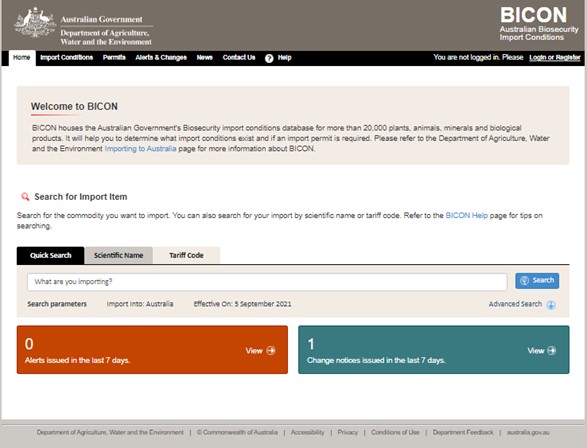
Task: Expand Advanced Search options
Action: pyautogui.click(x=522, y=304)
